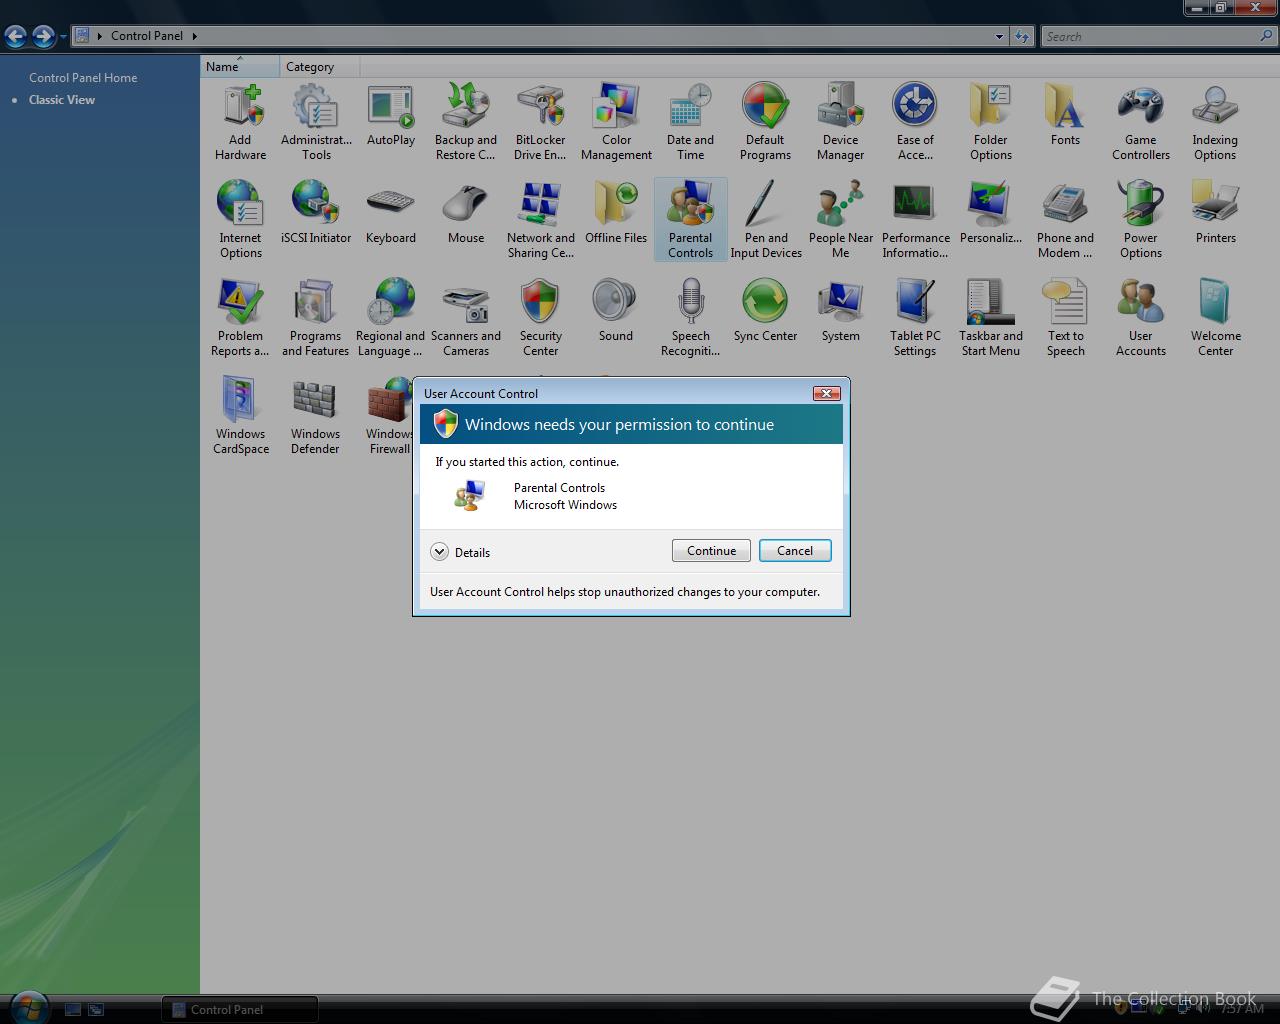1280x1024 pixels.
Task: Open Personalization settings
Action: [x=991, y=213]
